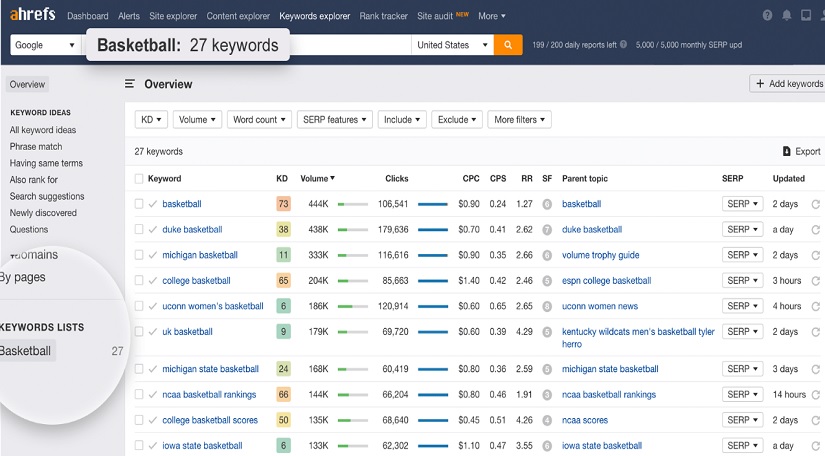825x456 pixels.
Task: Open the Include filter dropdown
Action: [x=402, y=119]
